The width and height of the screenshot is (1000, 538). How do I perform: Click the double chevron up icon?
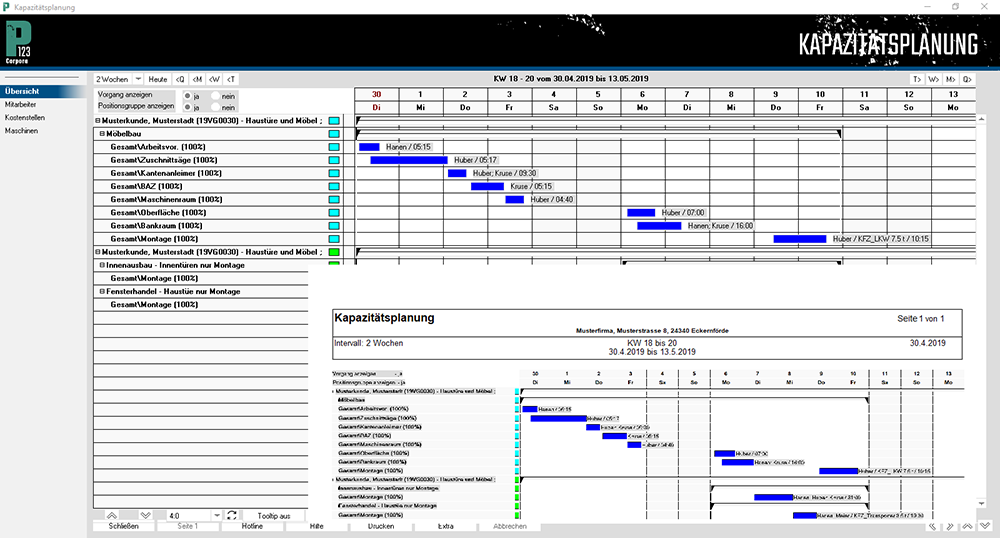coord(112,515)
